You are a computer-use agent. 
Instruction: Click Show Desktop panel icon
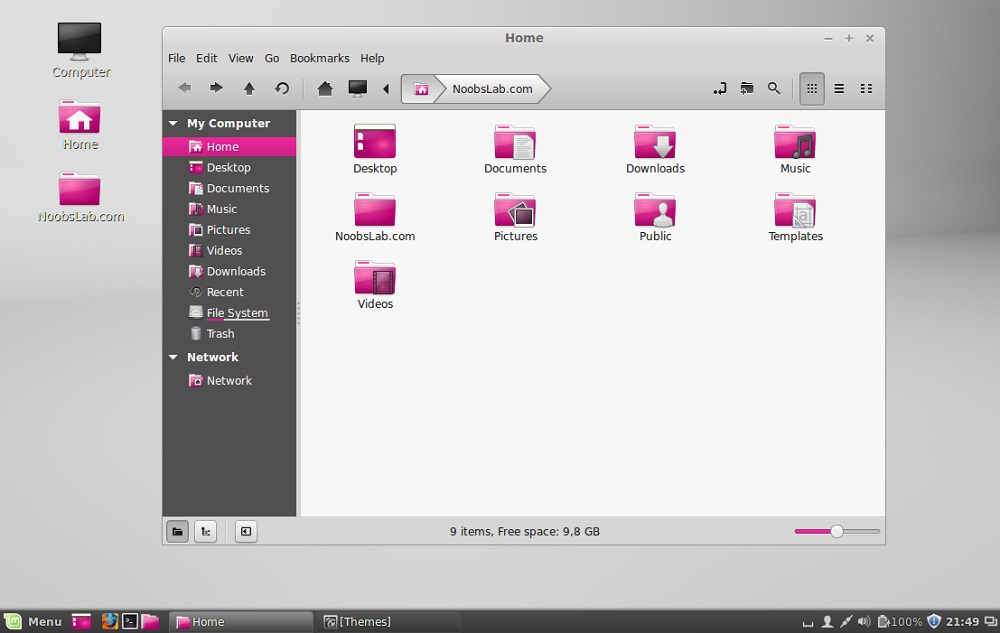coord(81,622)
